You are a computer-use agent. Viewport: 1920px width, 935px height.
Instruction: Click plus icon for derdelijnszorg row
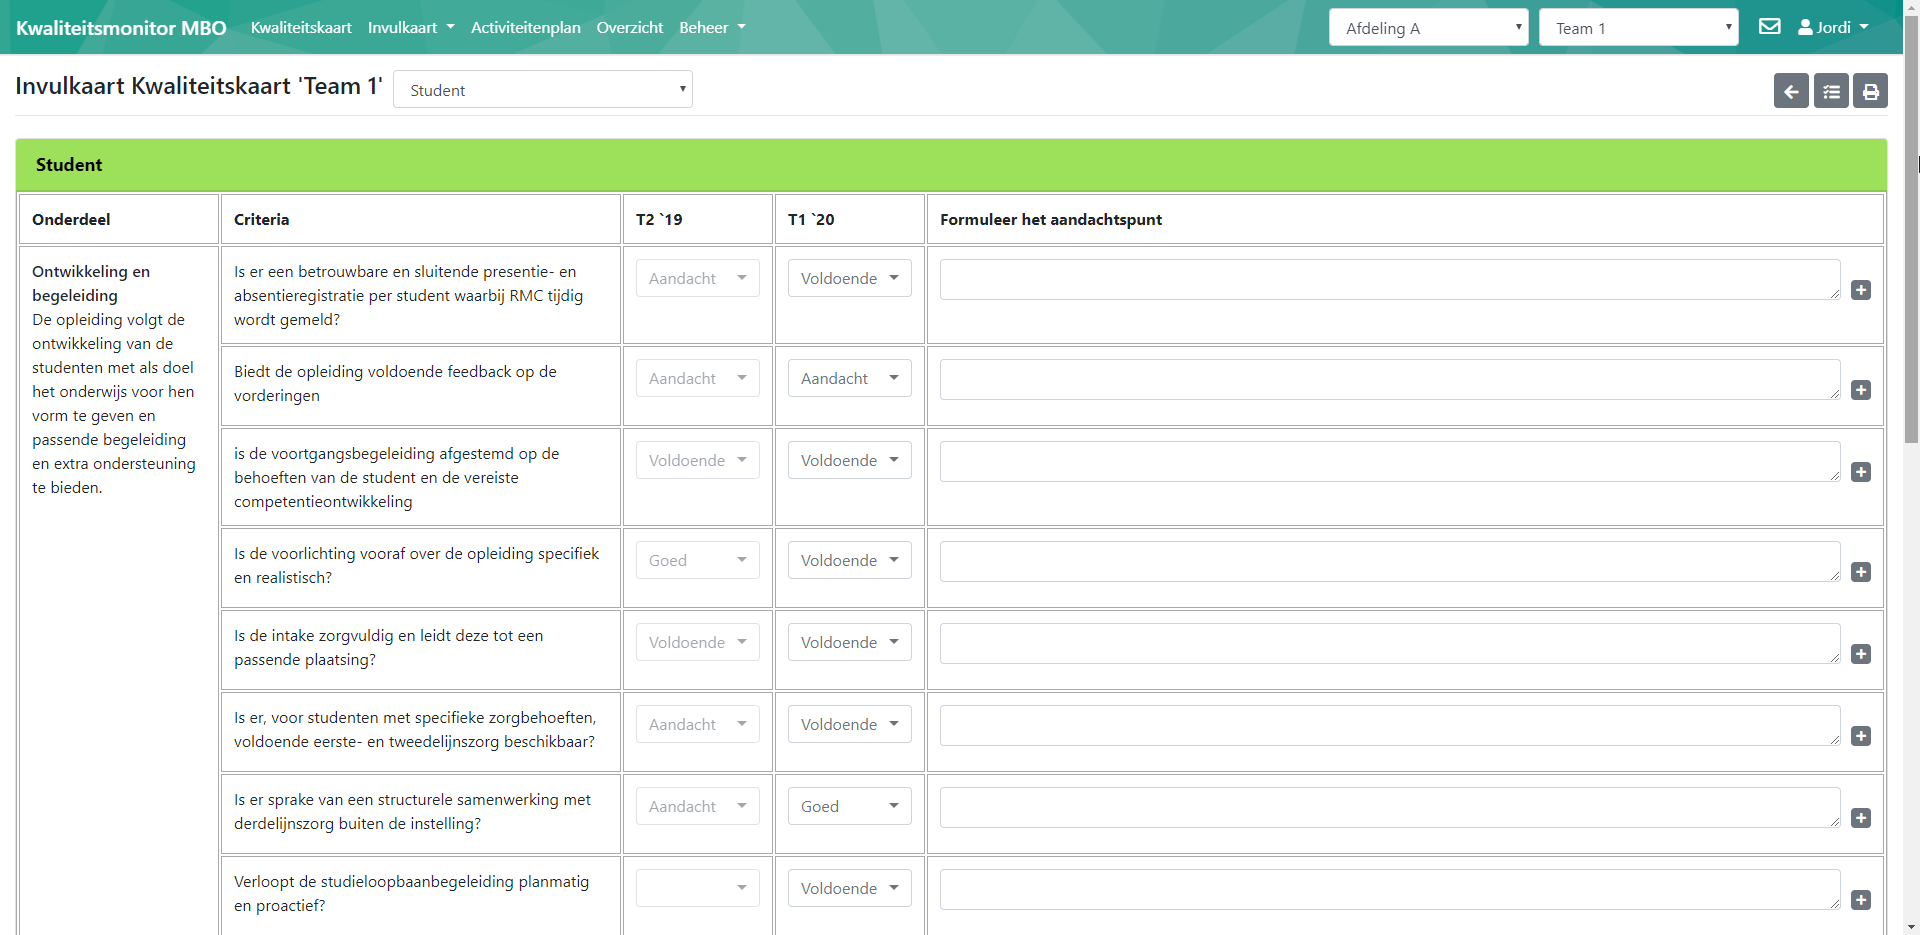(1860, 818)
